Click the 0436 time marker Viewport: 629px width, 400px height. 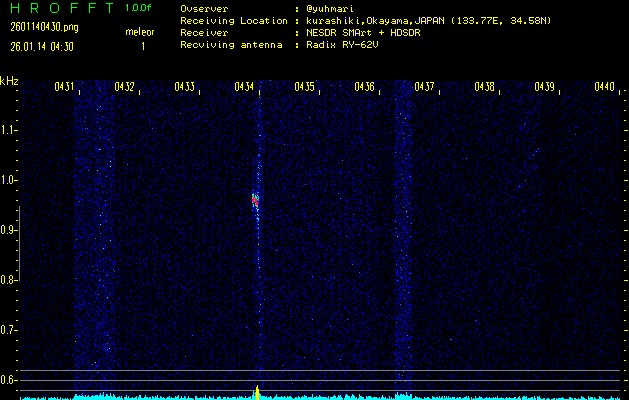coord(365,87)
